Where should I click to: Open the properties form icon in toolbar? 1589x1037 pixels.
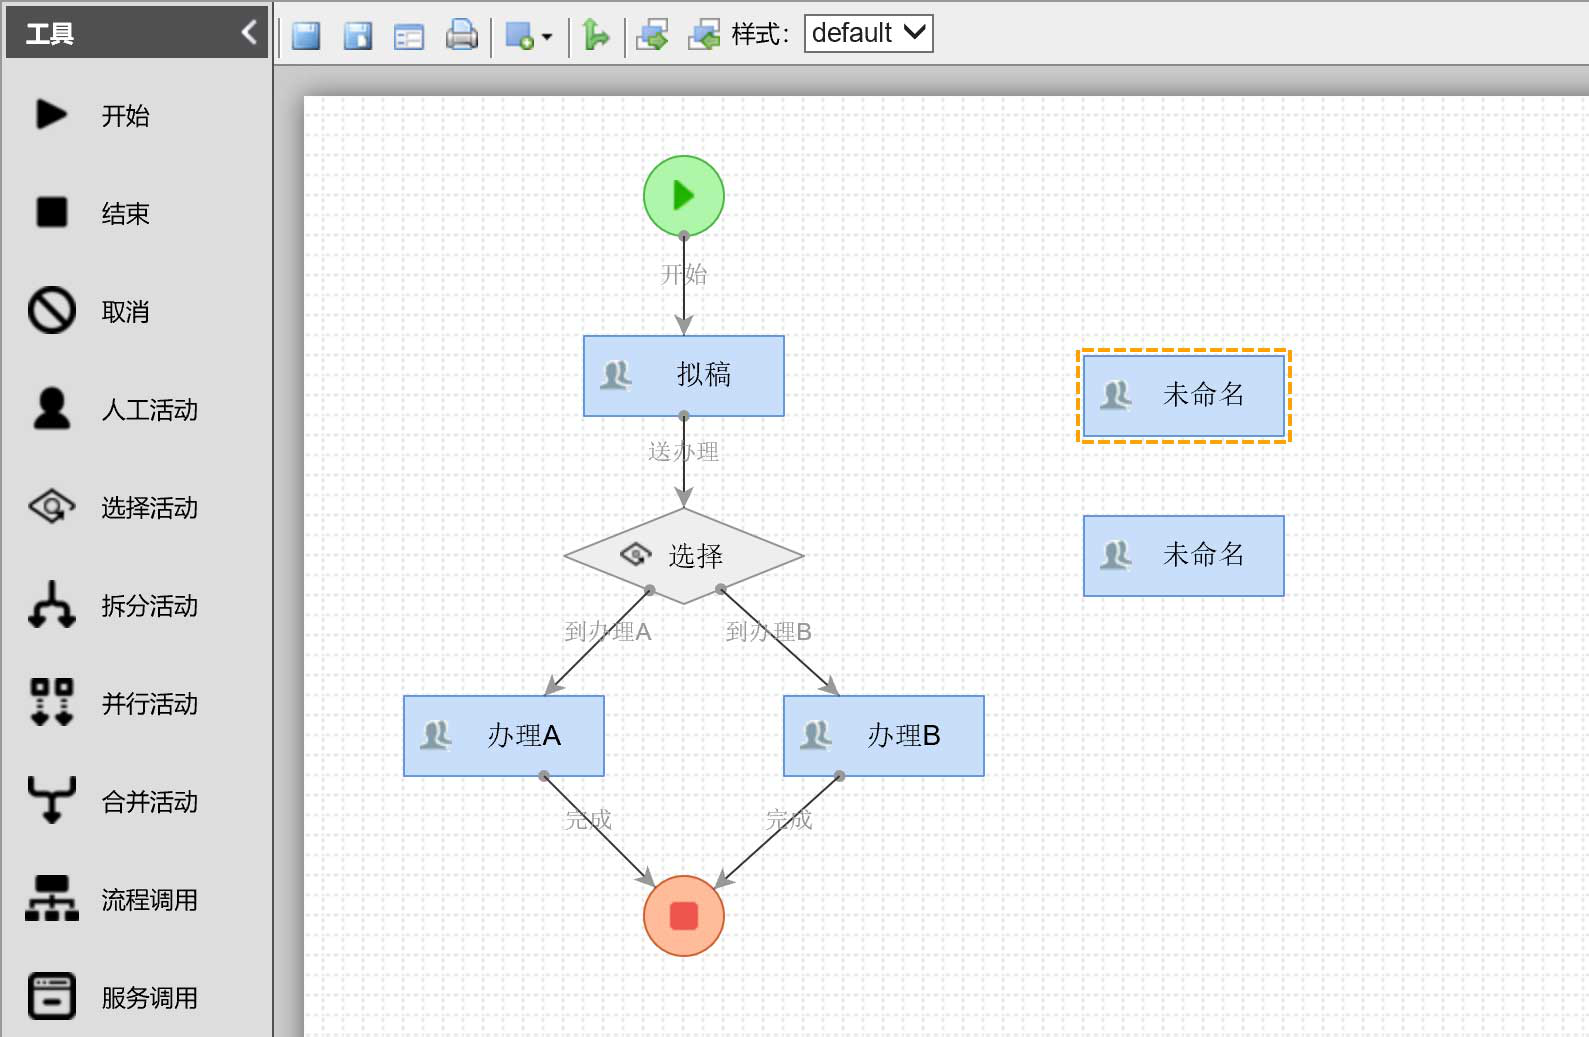409,37
